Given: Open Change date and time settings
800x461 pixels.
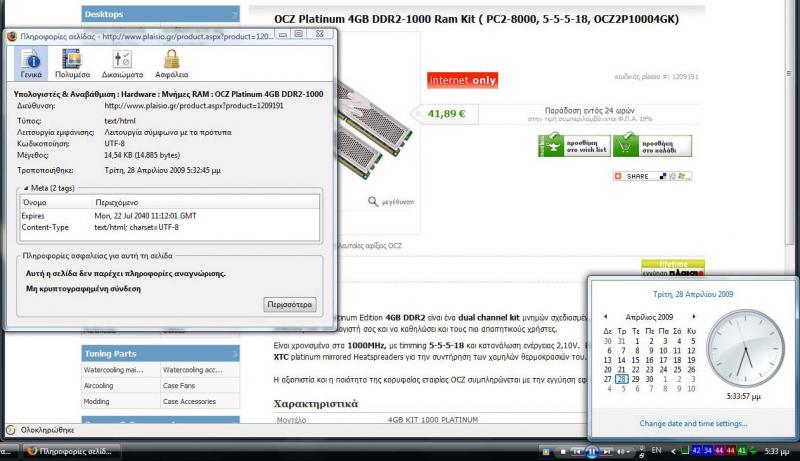Looking at the screenshot, I should [x=693, y=423].
